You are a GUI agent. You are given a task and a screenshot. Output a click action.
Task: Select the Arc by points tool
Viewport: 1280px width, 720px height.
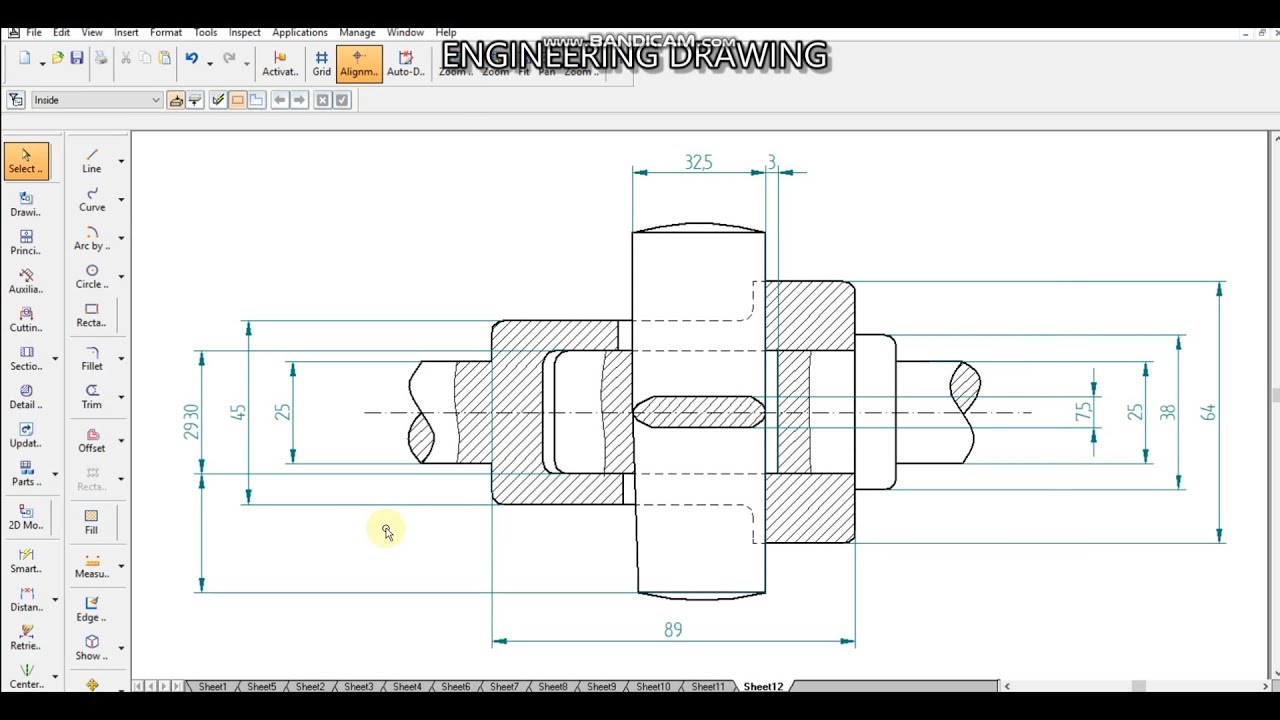click(92, 238)
